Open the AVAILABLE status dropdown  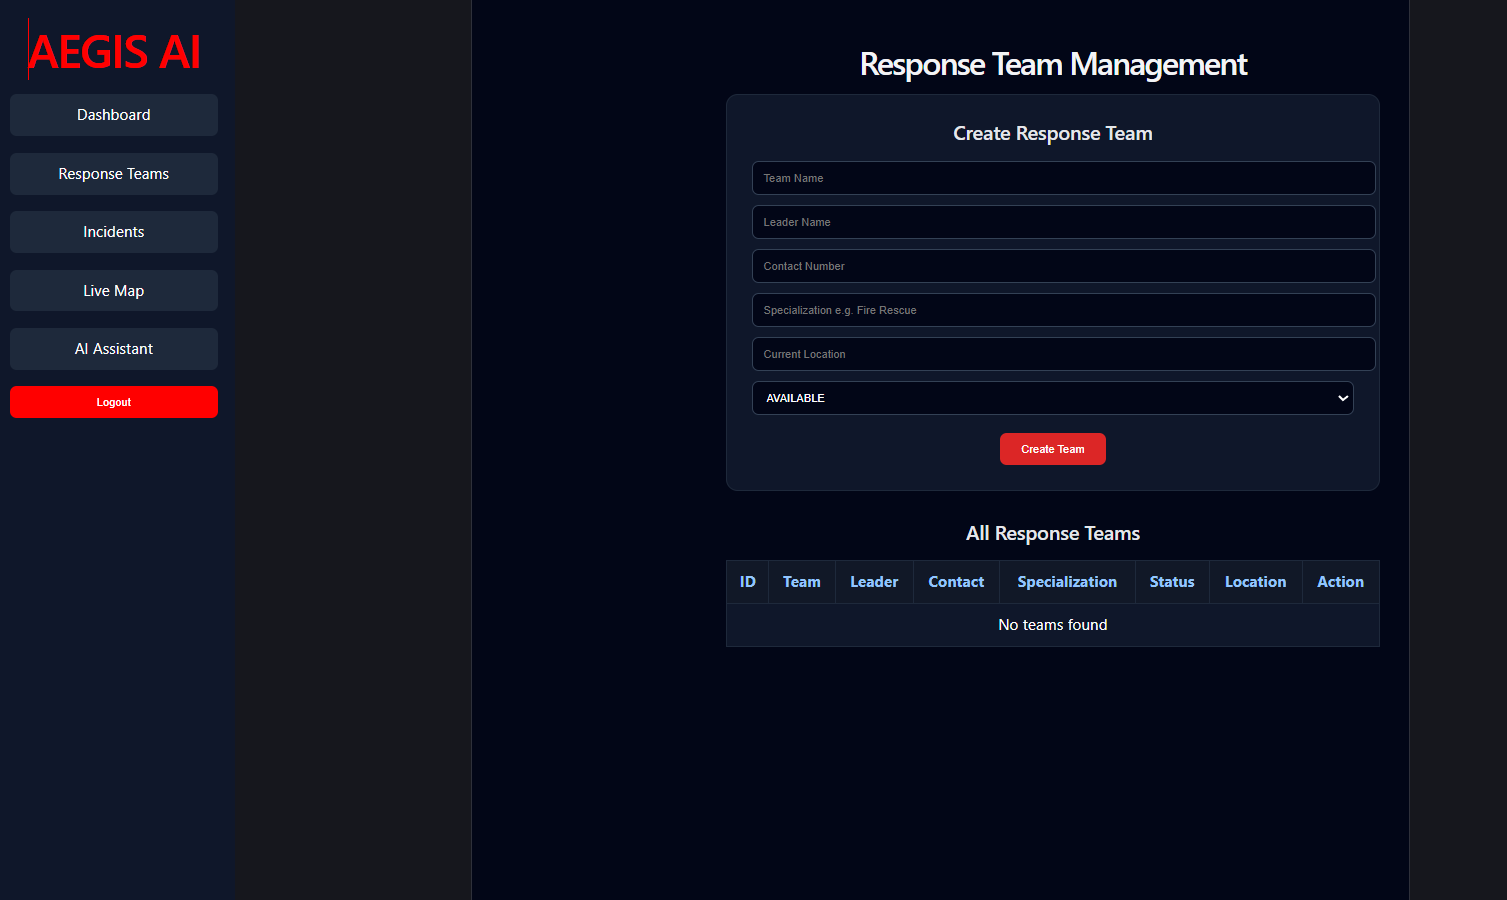click(x=1052, y=398)
